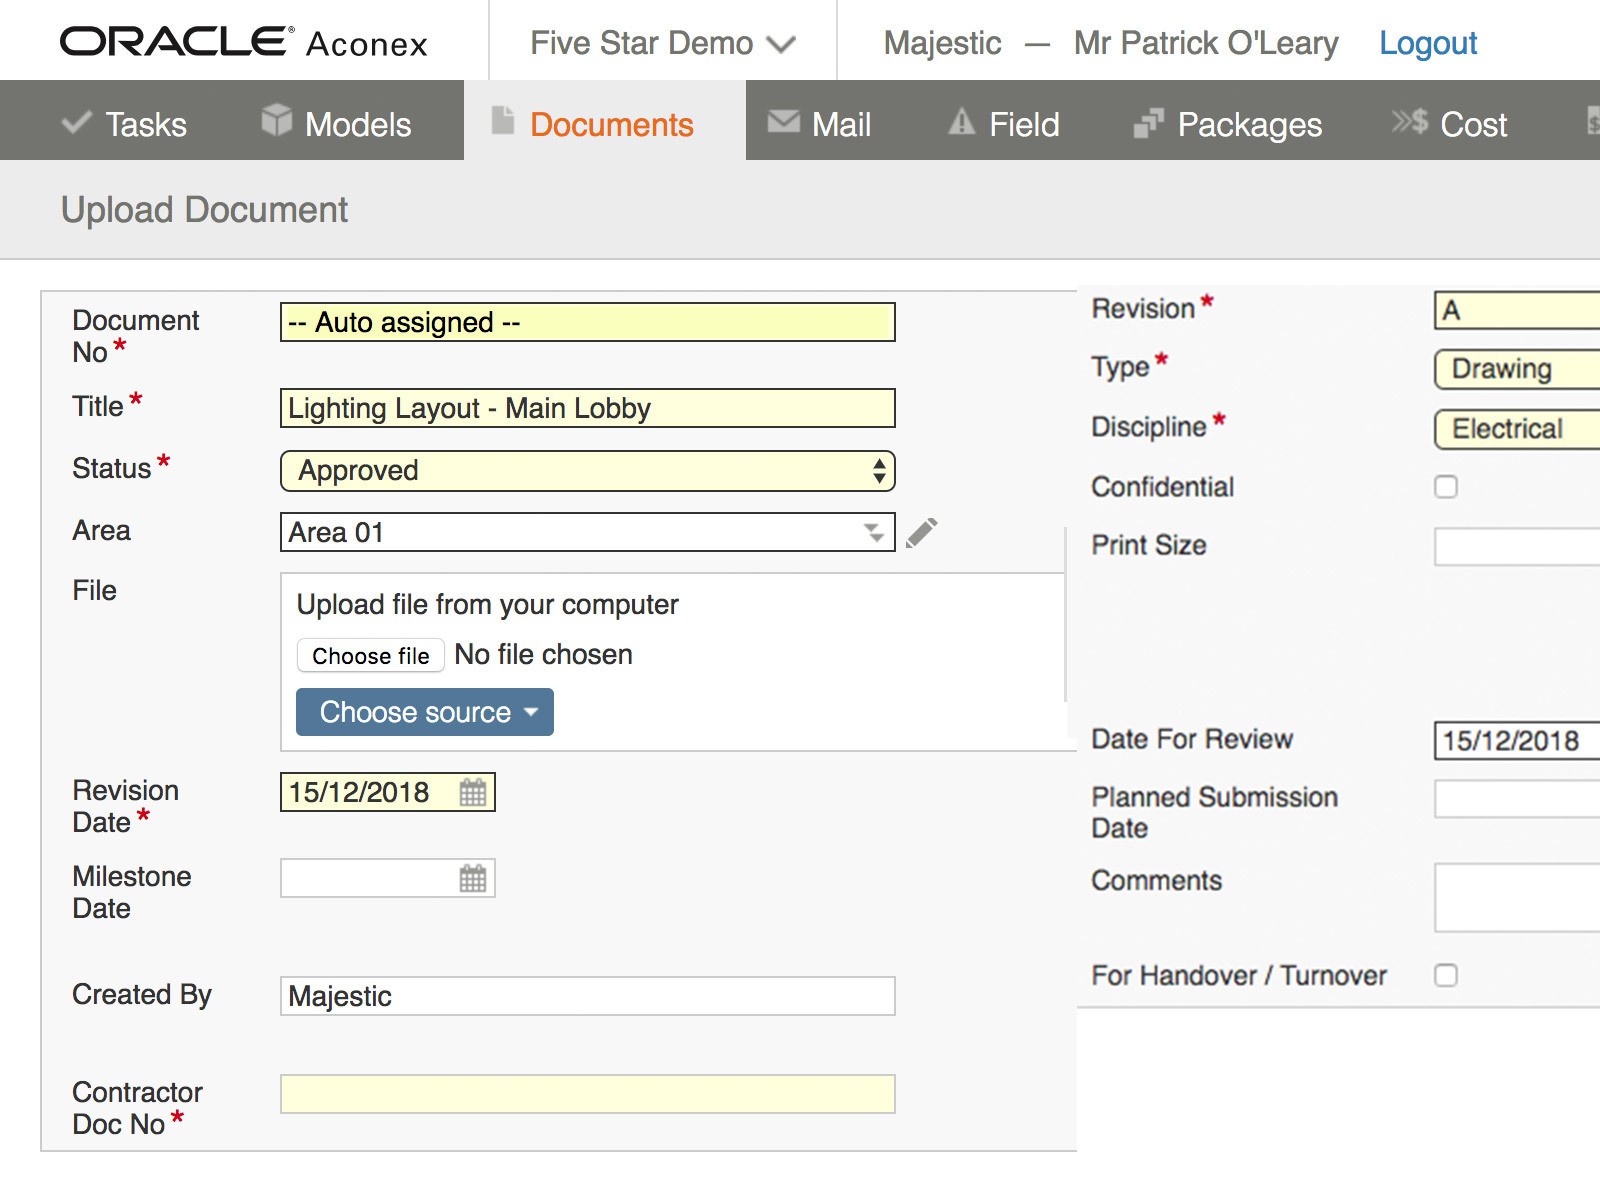Image resolution: width=1600 pixels, height=1200 pixels.
Task: Click into the Title text field
Action: point(587,409)
